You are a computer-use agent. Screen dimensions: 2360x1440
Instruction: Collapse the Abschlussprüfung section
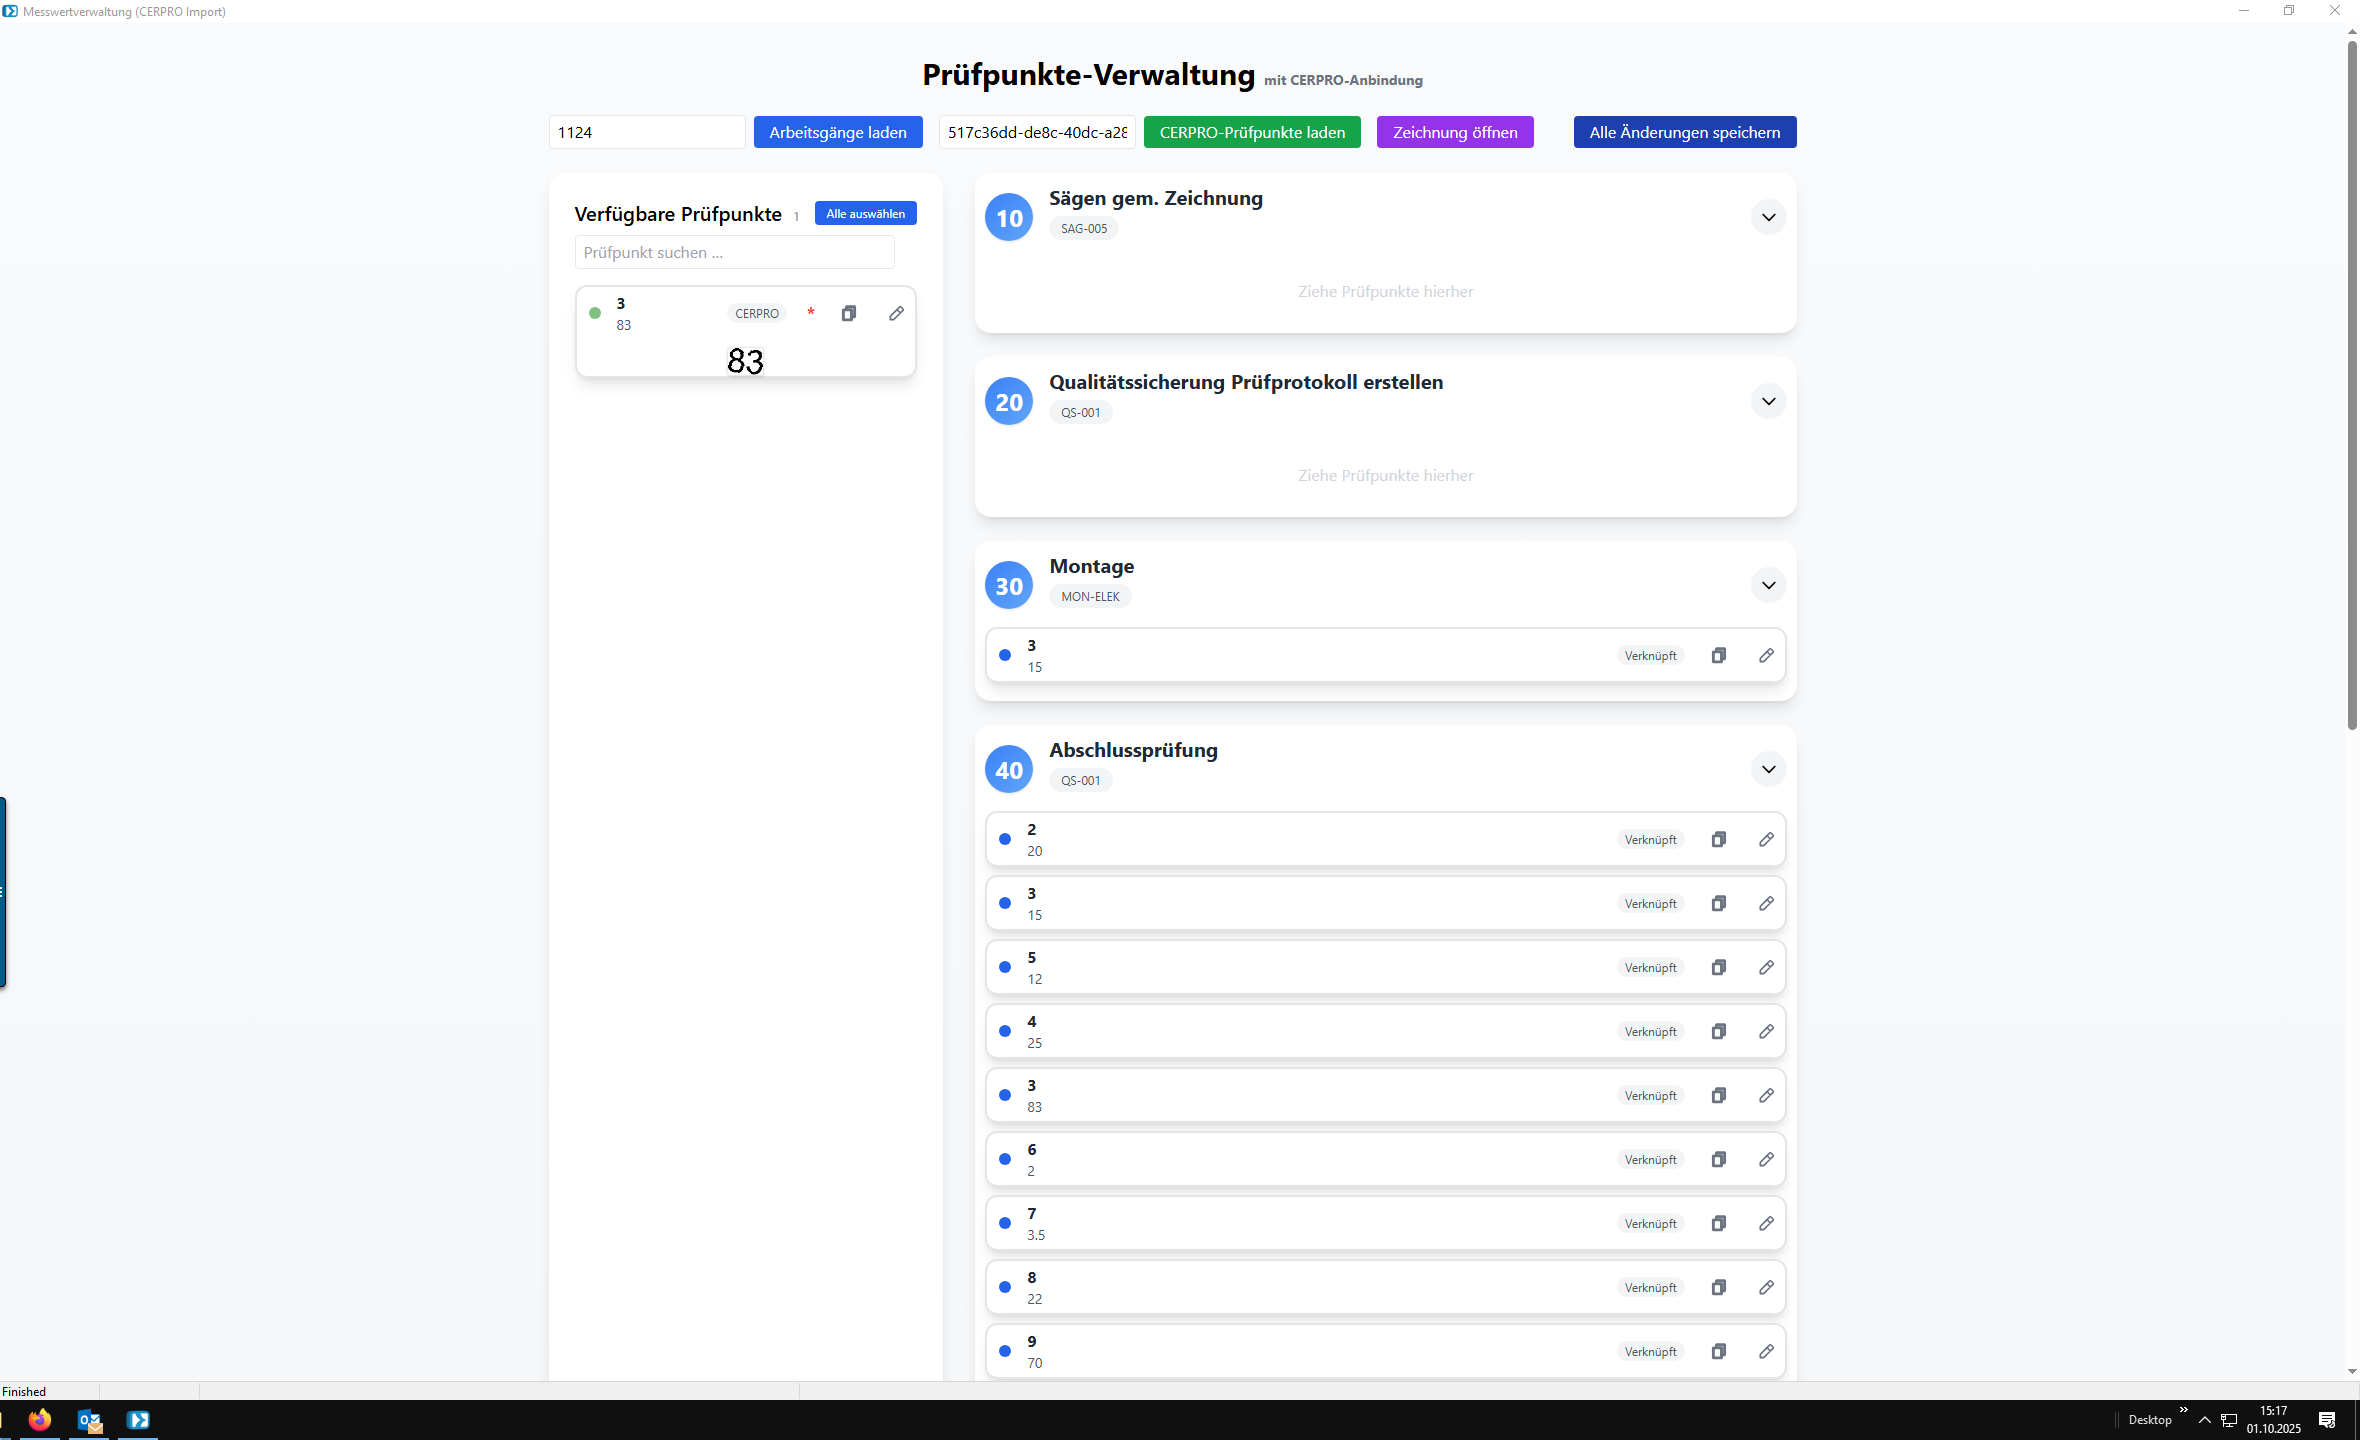point(1768,769)
